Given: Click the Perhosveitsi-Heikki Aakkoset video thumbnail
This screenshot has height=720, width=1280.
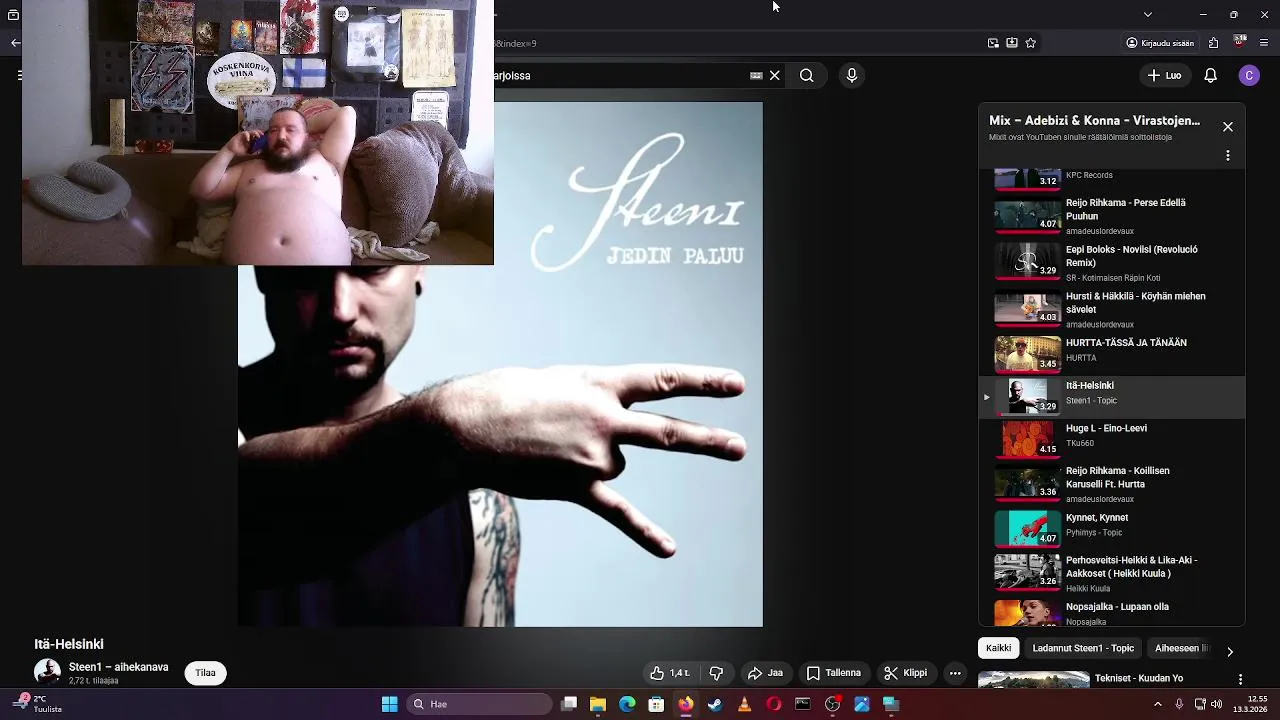Looking at the screenshot, I should [x=1027, y=571].
